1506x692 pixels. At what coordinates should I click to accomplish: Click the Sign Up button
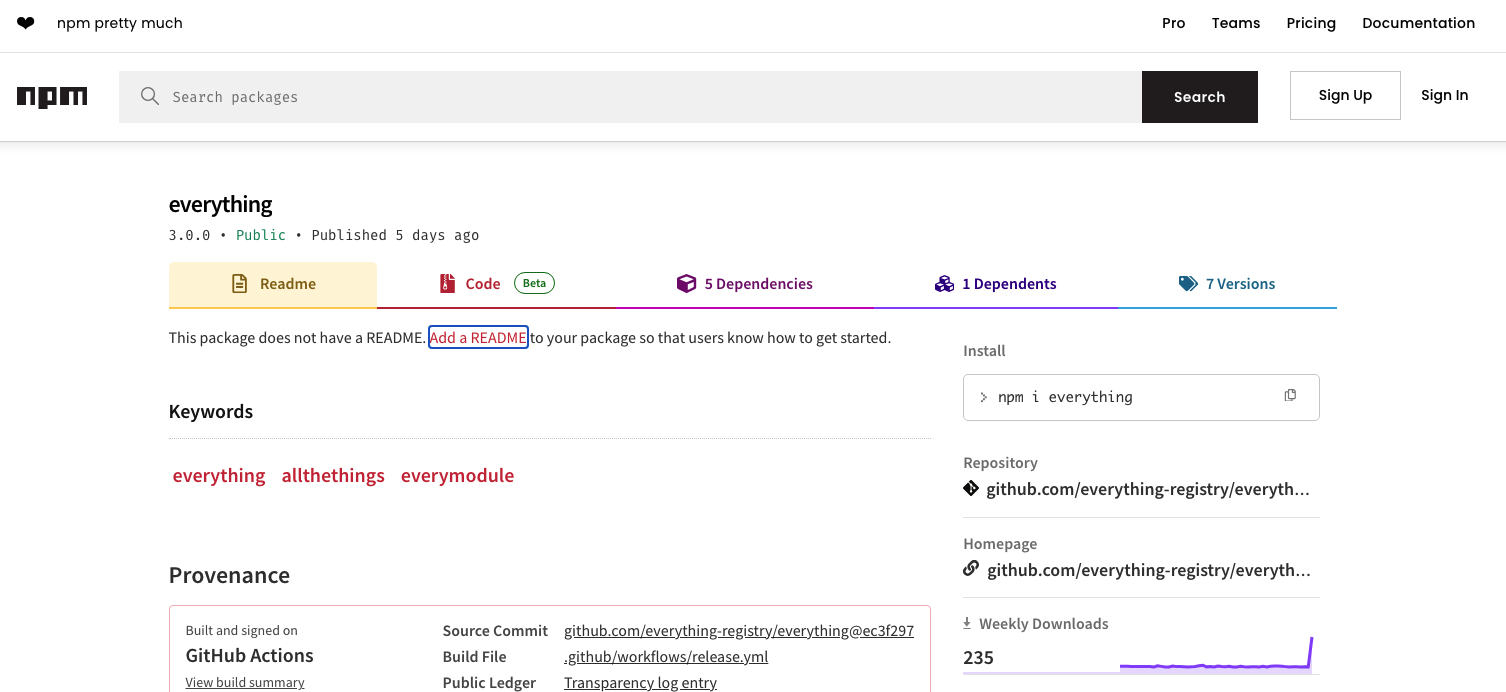tap(1345, 95)
